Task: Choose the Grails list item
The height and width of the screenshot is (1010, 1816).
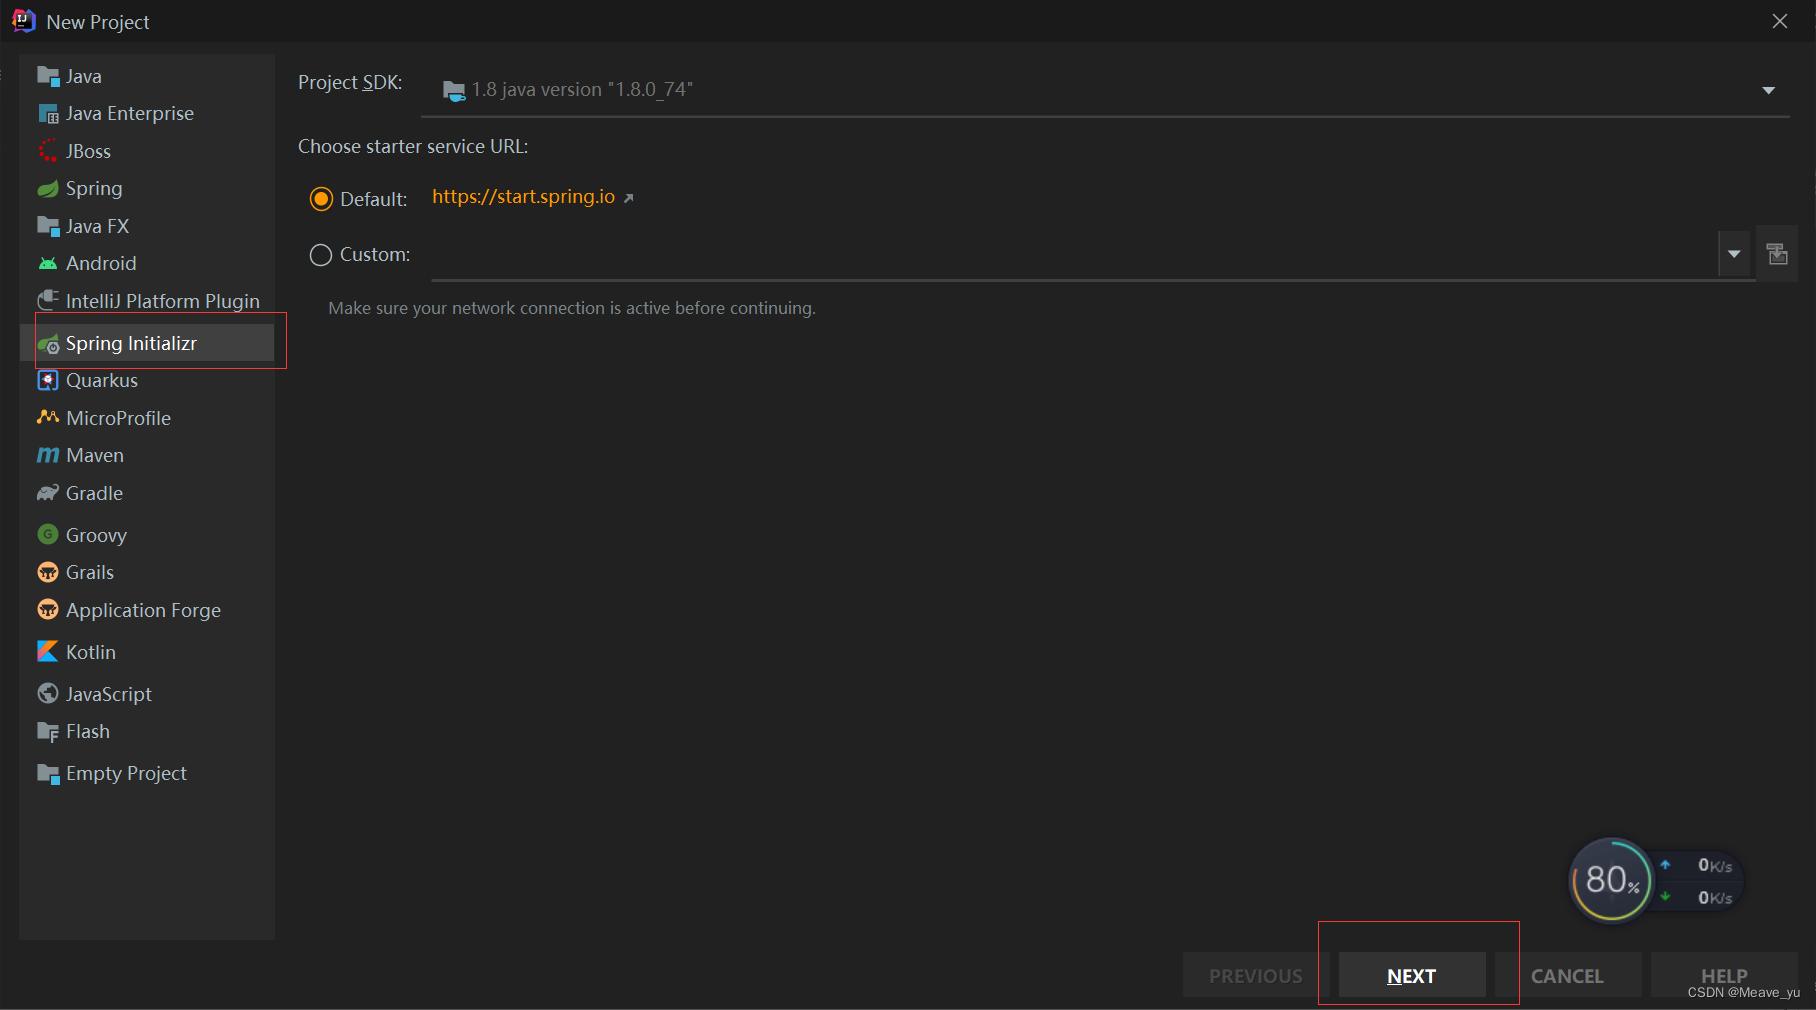Action: tap(147, 572)
